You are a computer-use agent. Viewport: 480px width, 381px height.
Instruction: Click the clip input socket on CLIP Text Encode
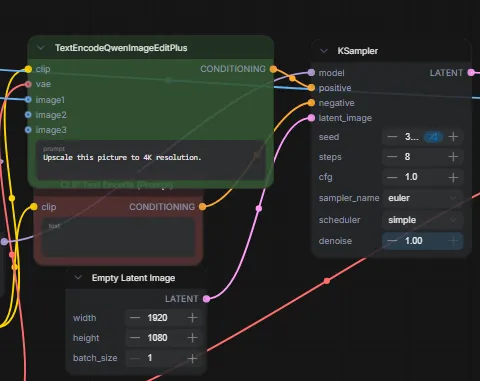pos(34,207)
